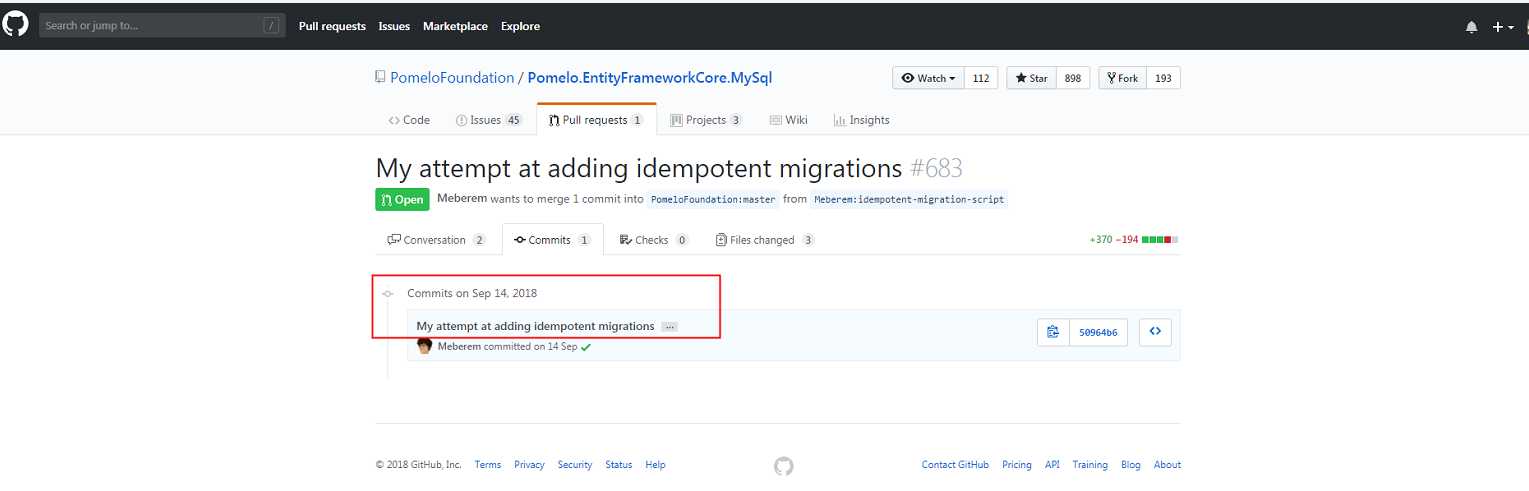Open the Projects tab
Screen dimensions: 1529x491
pos(706,120)
